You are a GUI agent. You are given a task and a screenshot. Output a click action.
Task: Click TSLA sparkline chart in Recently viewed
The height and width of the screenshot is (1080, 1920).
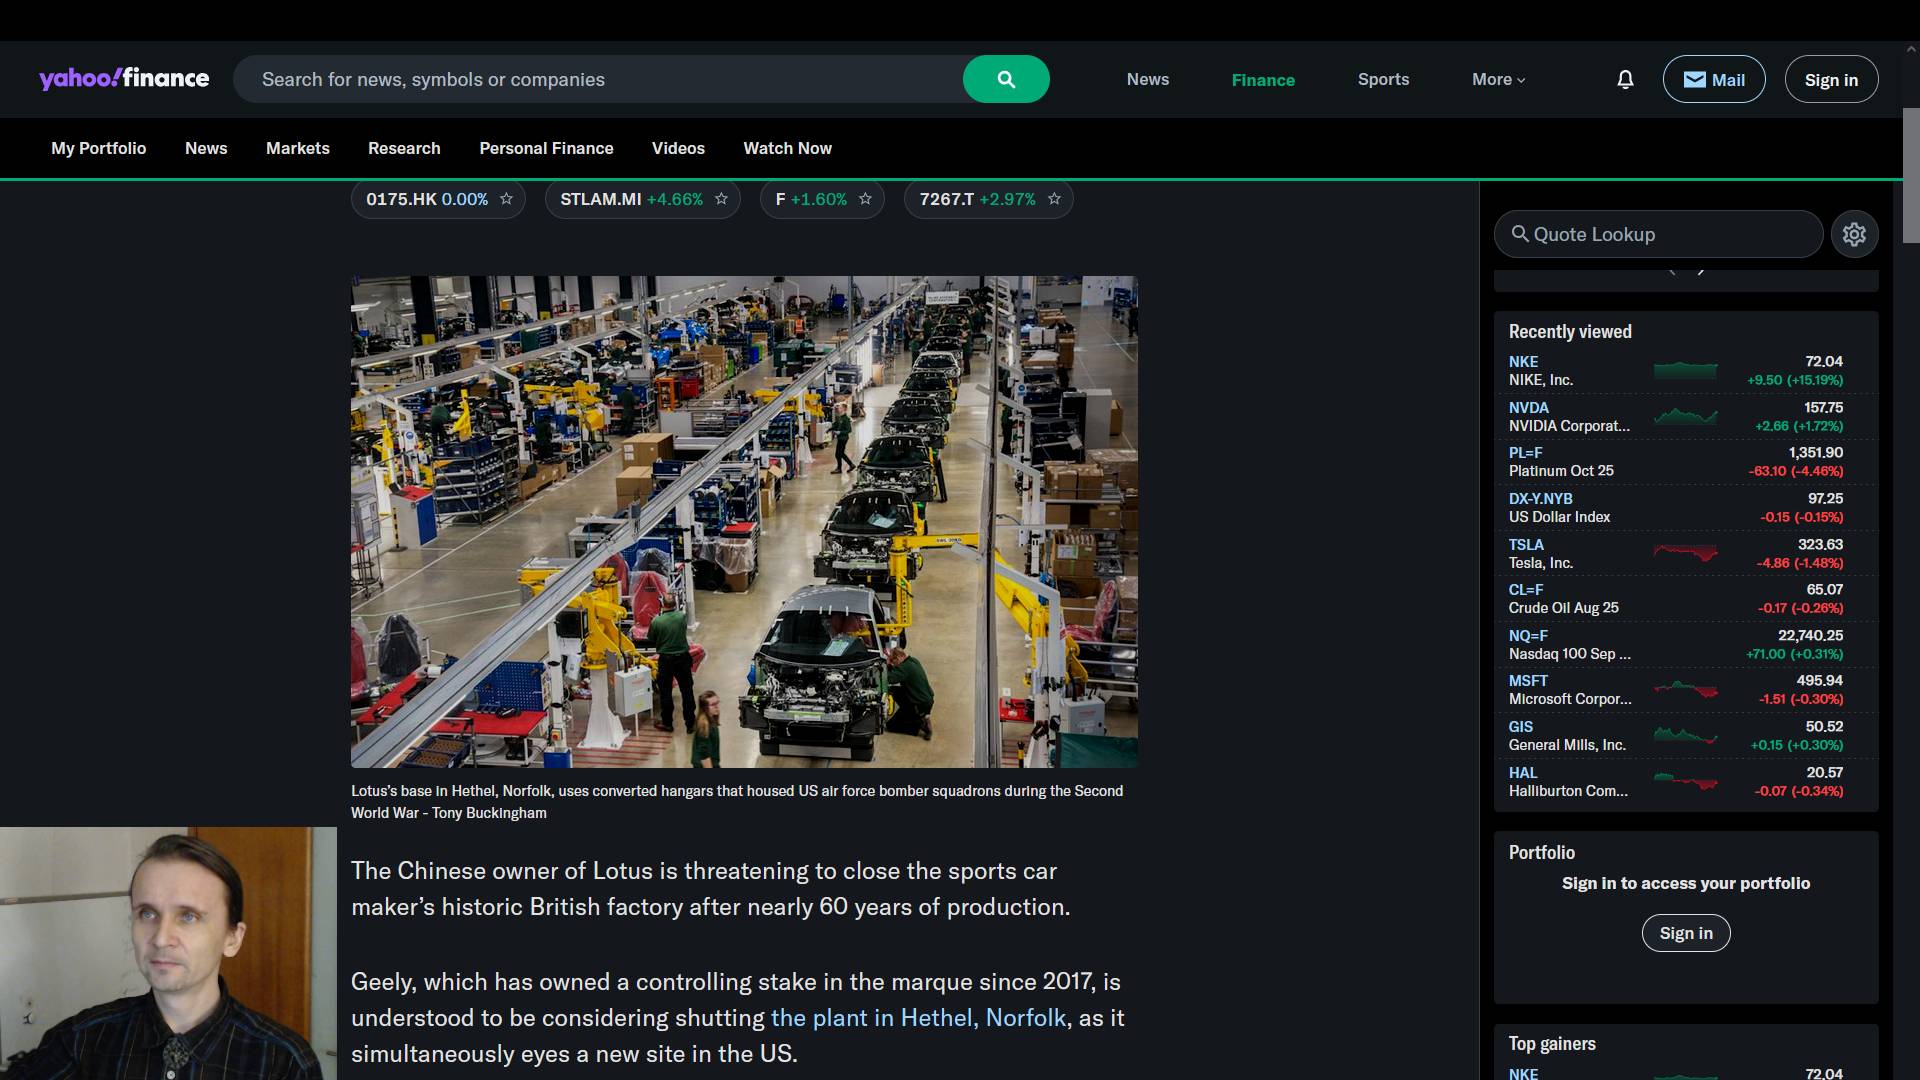1685,553
